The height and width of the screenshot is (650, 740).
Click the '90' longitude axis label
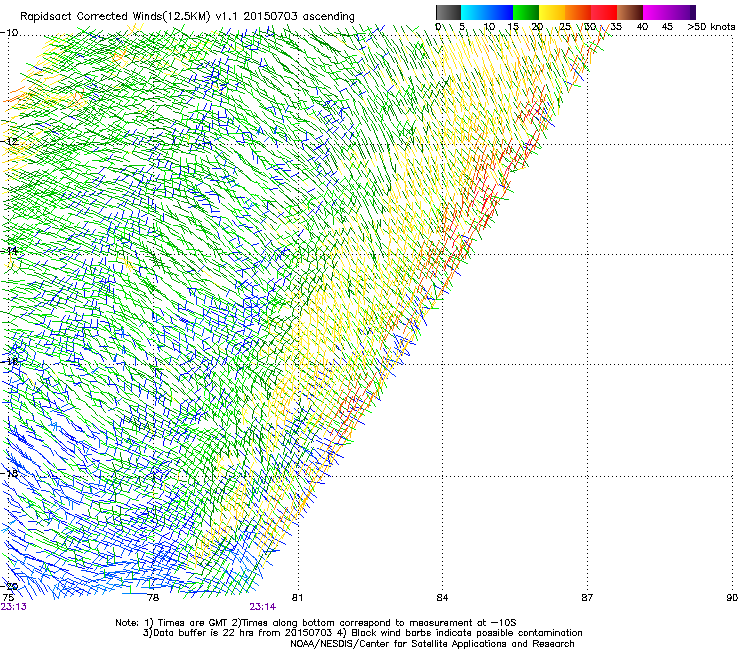pos(732,598)
